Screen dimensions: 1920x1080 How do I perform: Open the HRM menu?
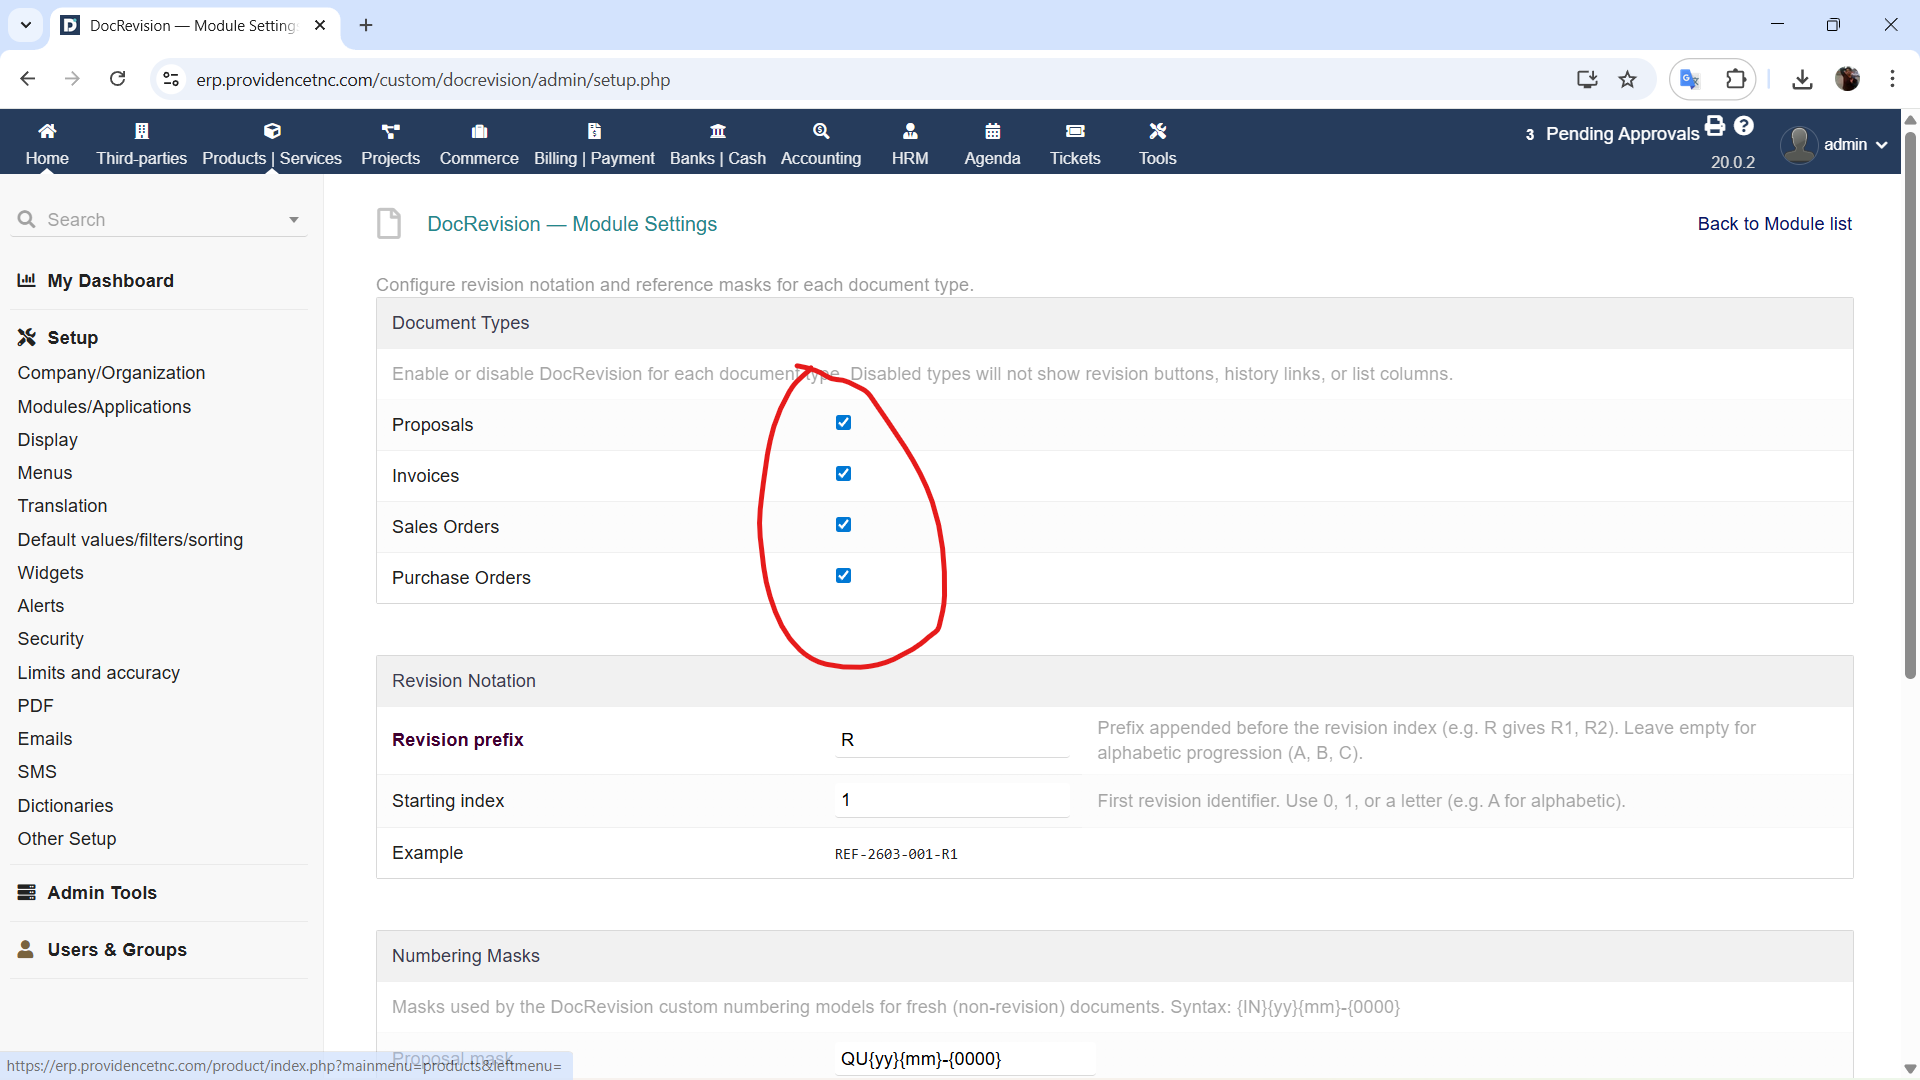(910, 144)
